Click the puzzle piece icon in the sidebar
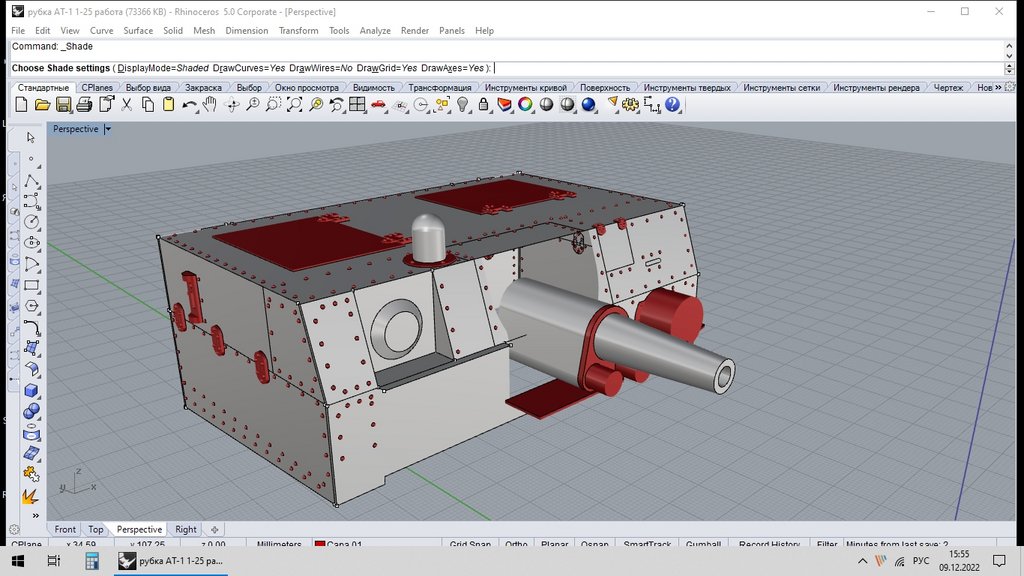The image size is (1024, 576). 31,475
